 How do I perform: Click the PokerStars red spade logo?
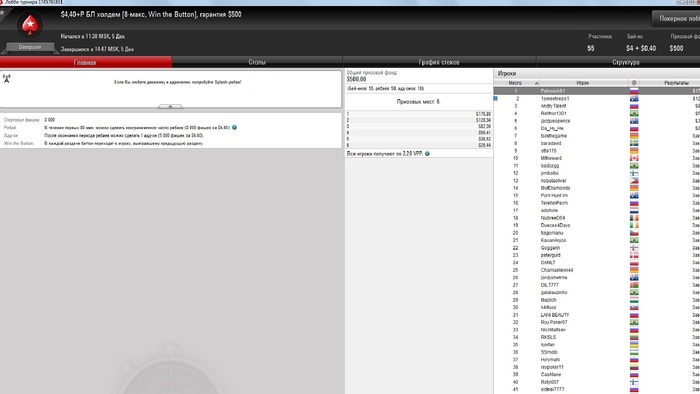(x=30, y=25)
